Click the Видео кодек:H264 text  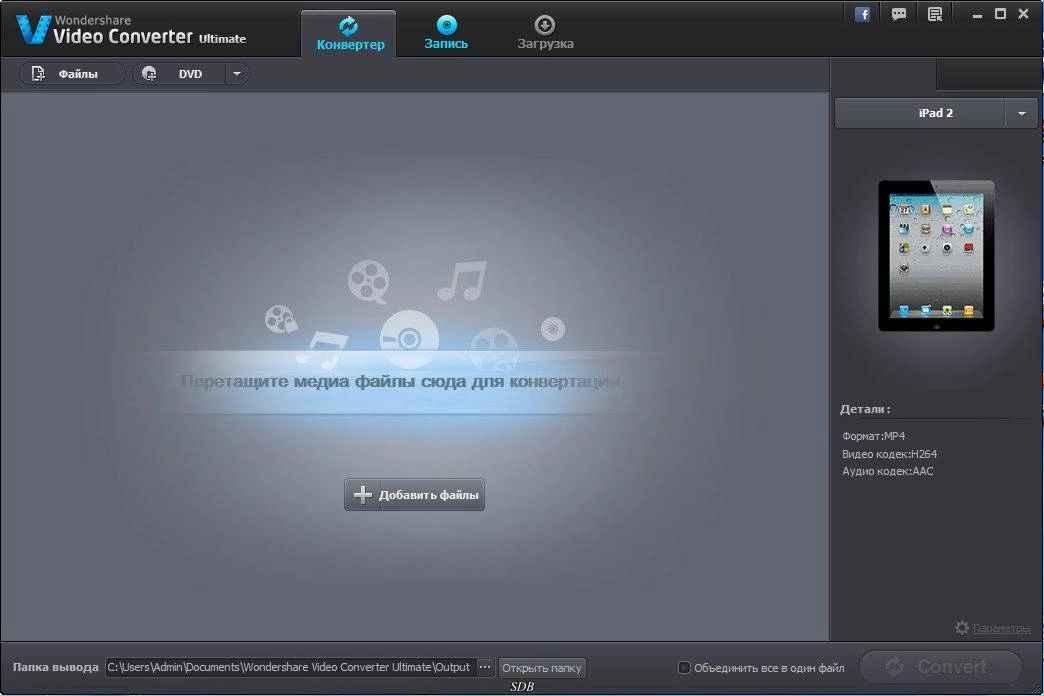(x=890, y=454)
